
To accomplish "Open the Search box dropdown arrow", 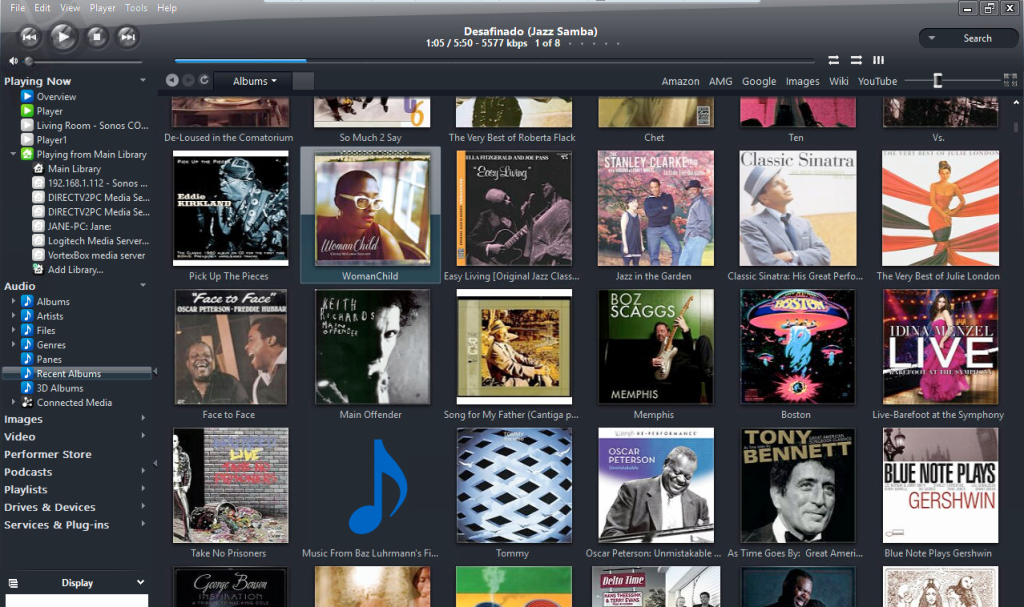I will (932, 38).
